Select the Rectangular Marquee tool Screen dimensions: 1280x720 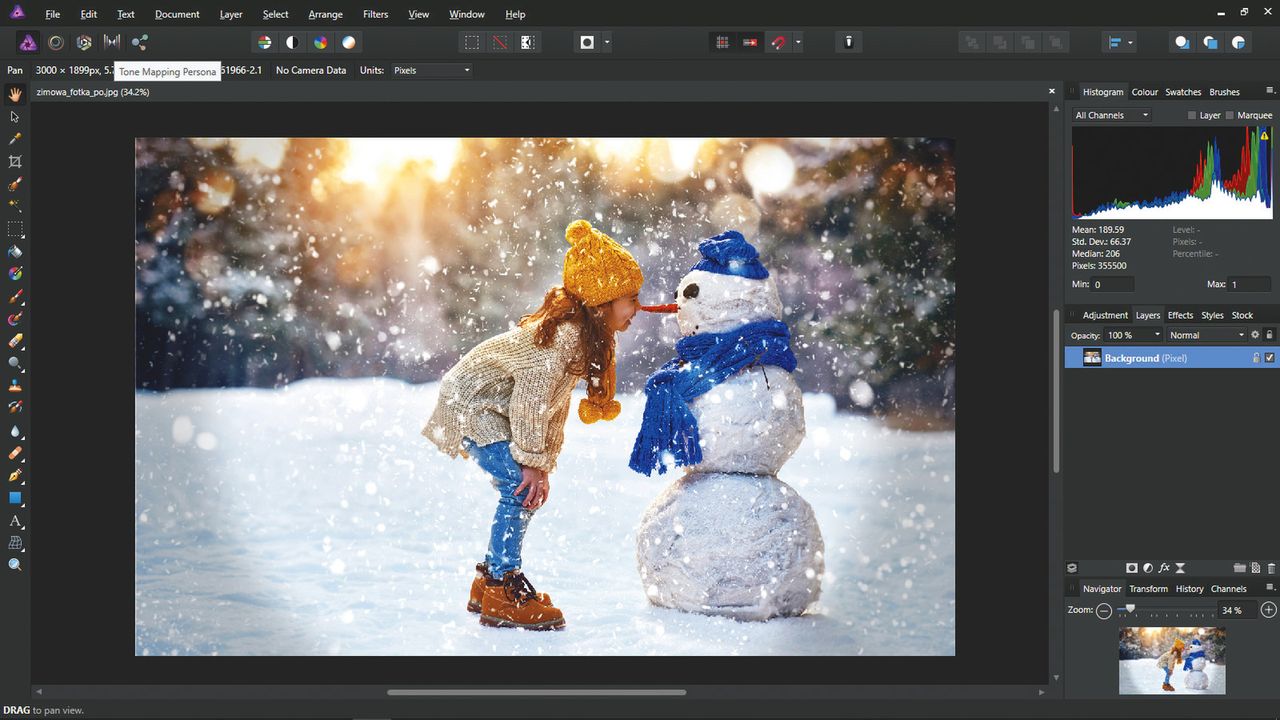point(15,229)
